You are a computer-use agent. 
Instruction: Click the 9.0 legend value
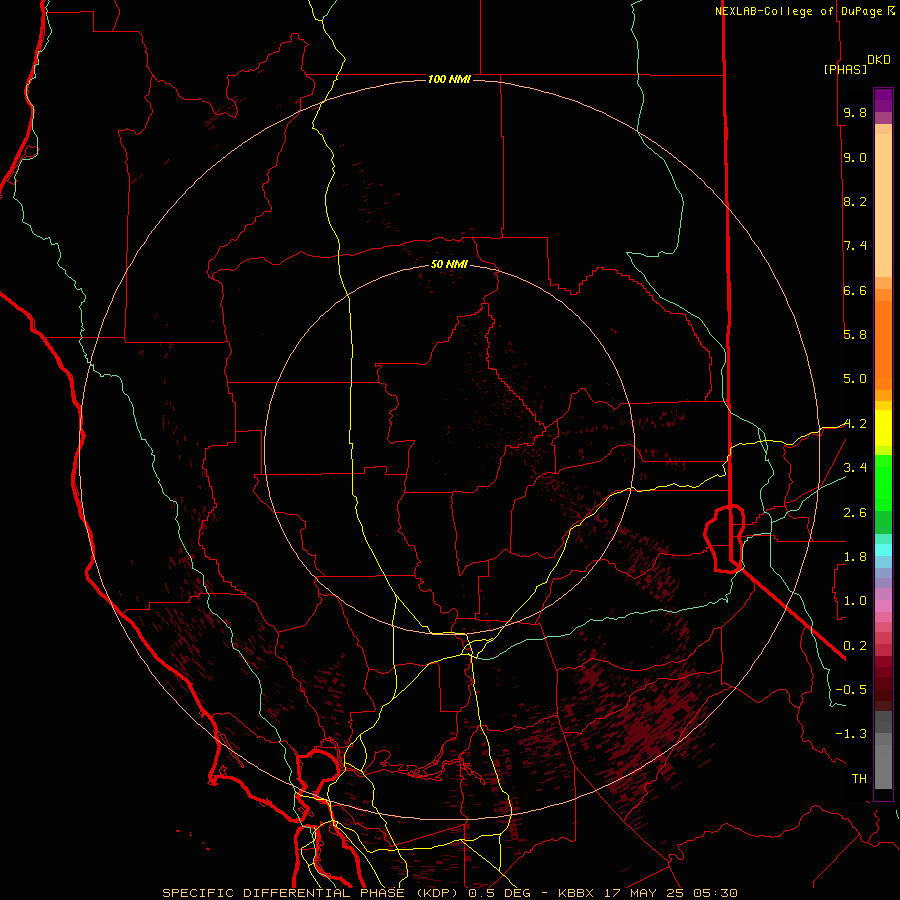click(855, 157)
